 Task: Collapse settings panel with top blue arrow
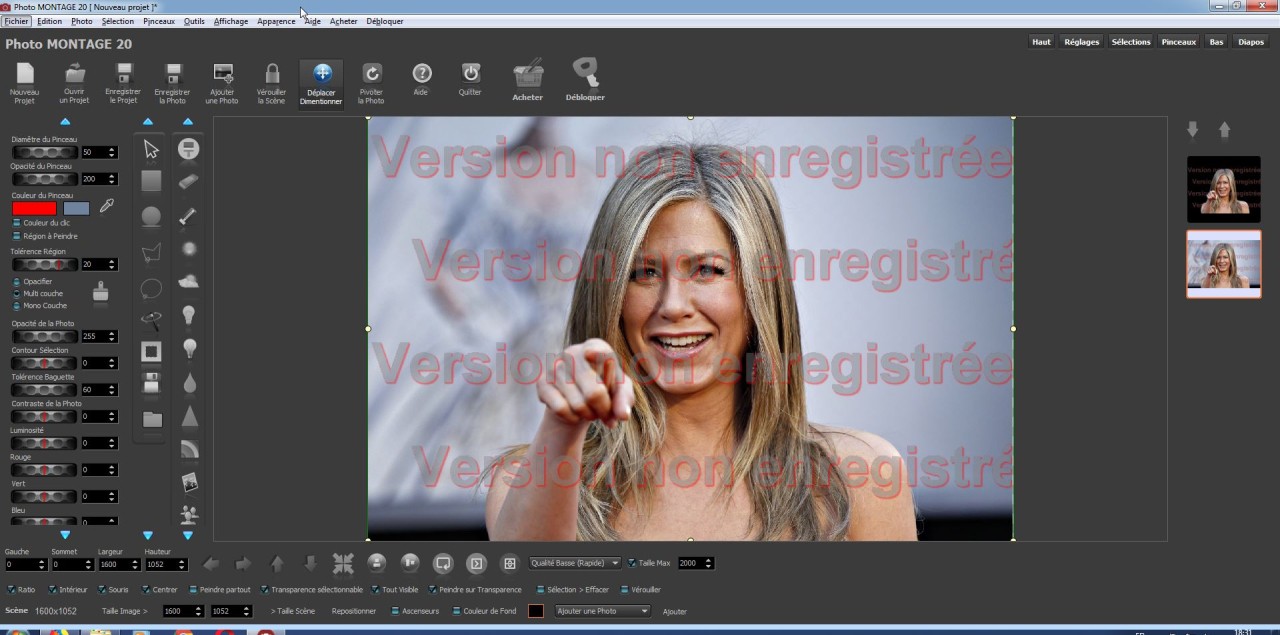pyautogui.click(x=65, y=122)
